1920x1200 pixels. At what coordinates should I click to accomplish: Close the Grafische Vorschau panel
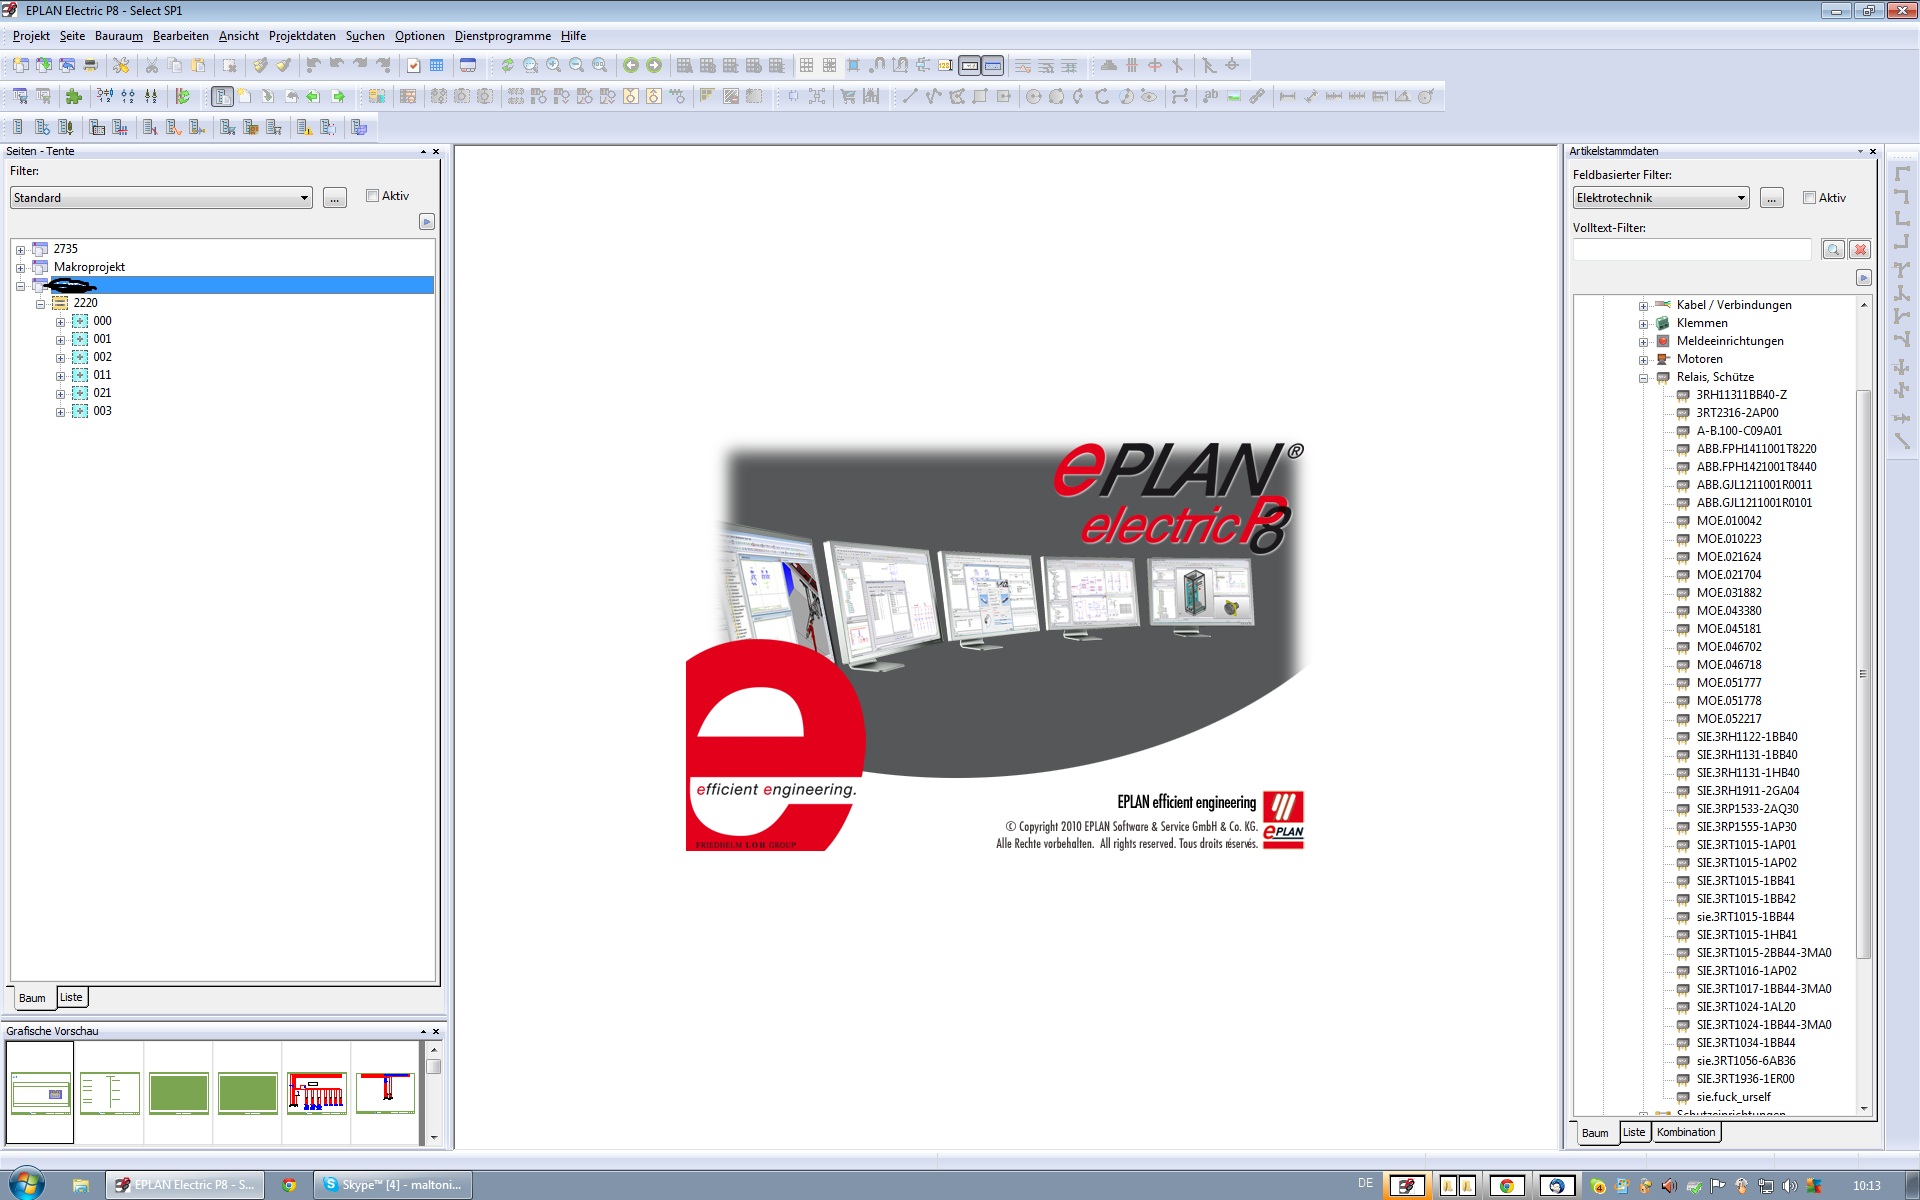[436, 1031]
